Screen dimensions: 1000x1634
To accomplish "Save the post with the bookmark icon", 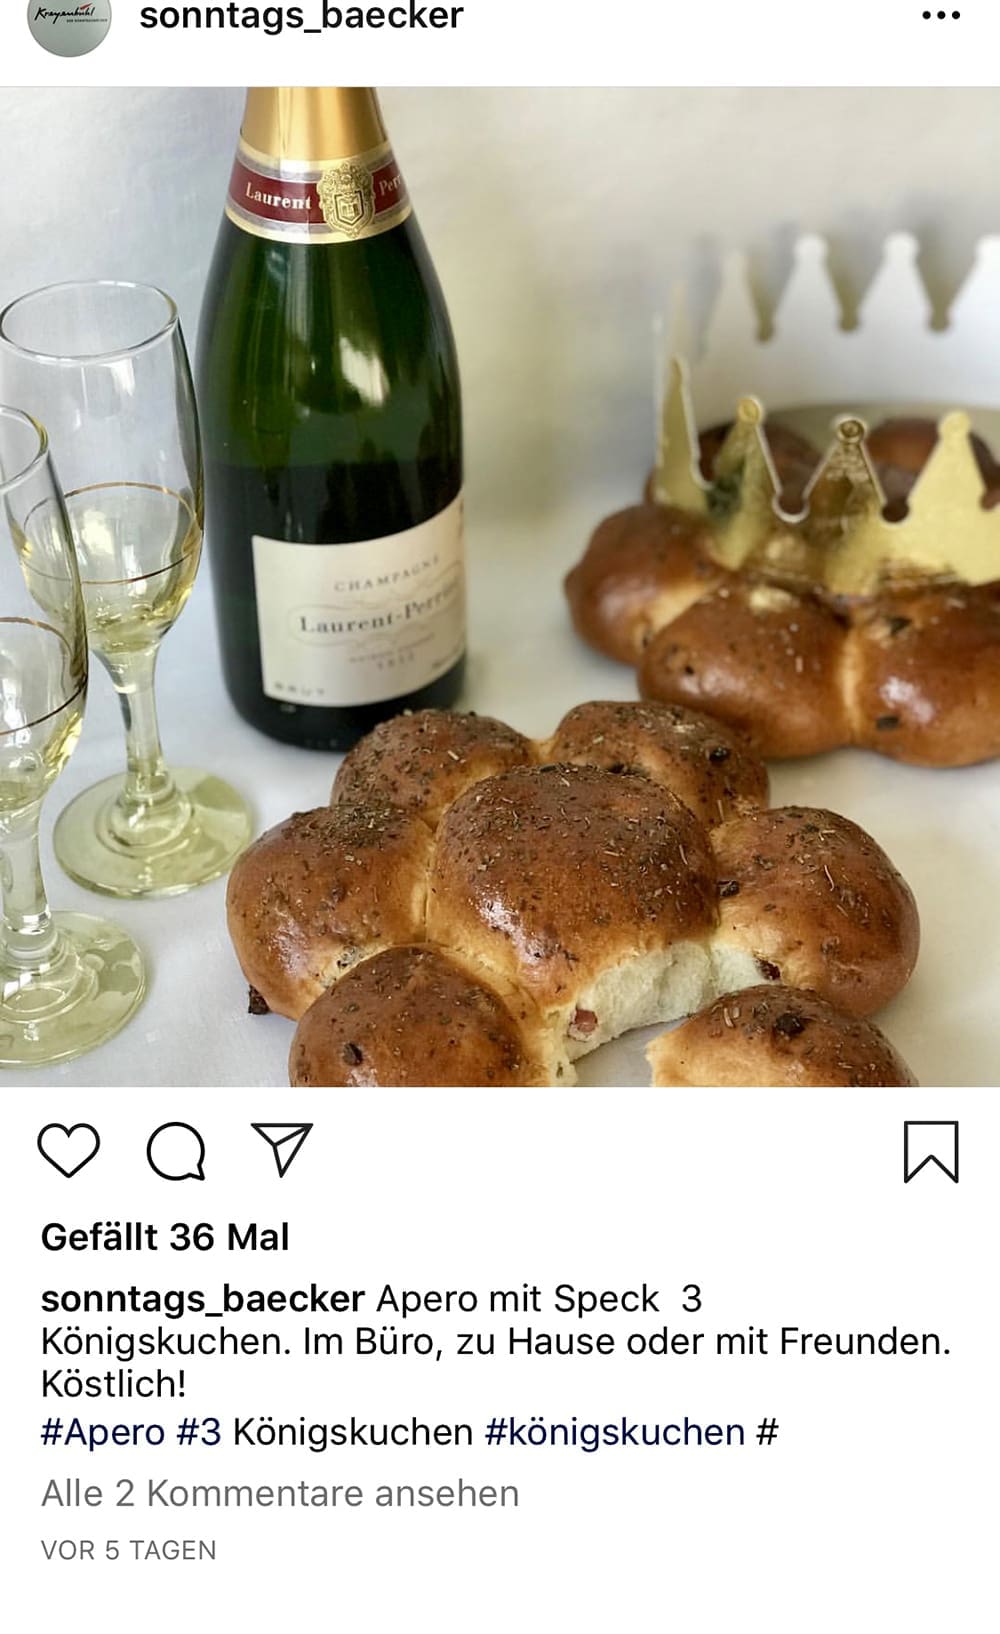I will pos(931,1151).
